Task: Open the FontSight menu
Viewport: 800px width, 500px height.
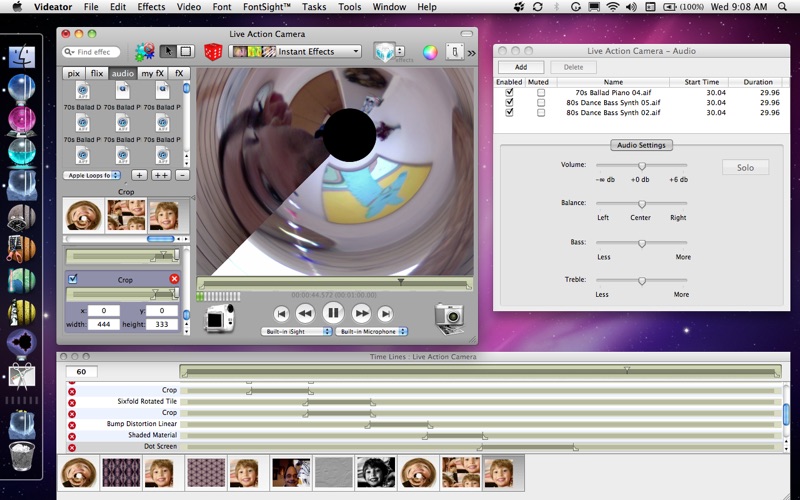Action: 266,7
